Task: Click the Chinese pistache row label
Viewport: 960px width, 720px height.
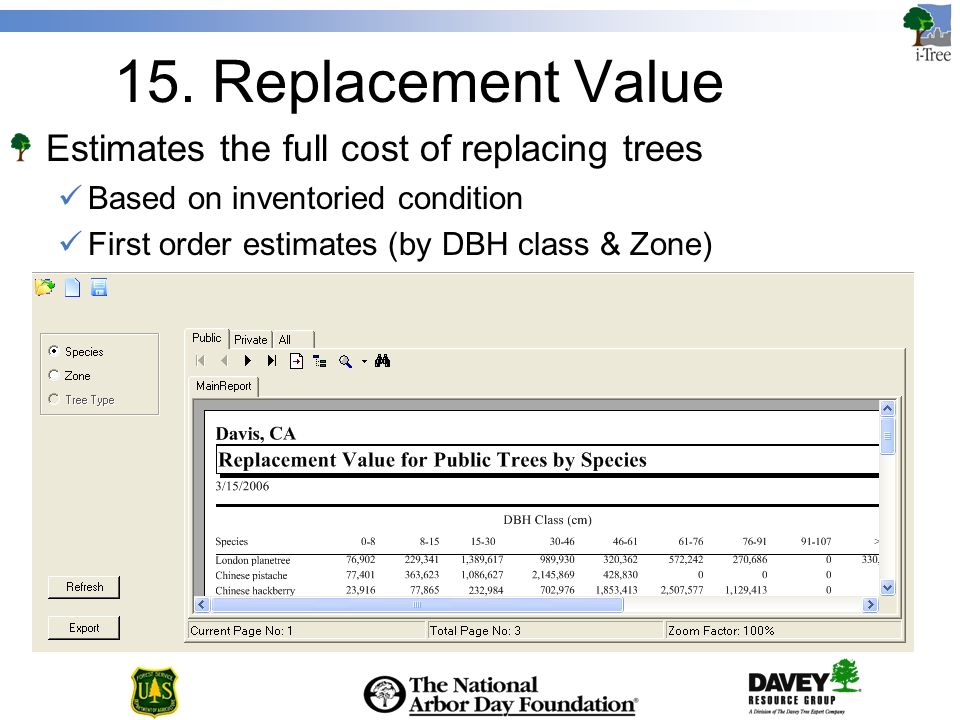Action: click(251, 576)
